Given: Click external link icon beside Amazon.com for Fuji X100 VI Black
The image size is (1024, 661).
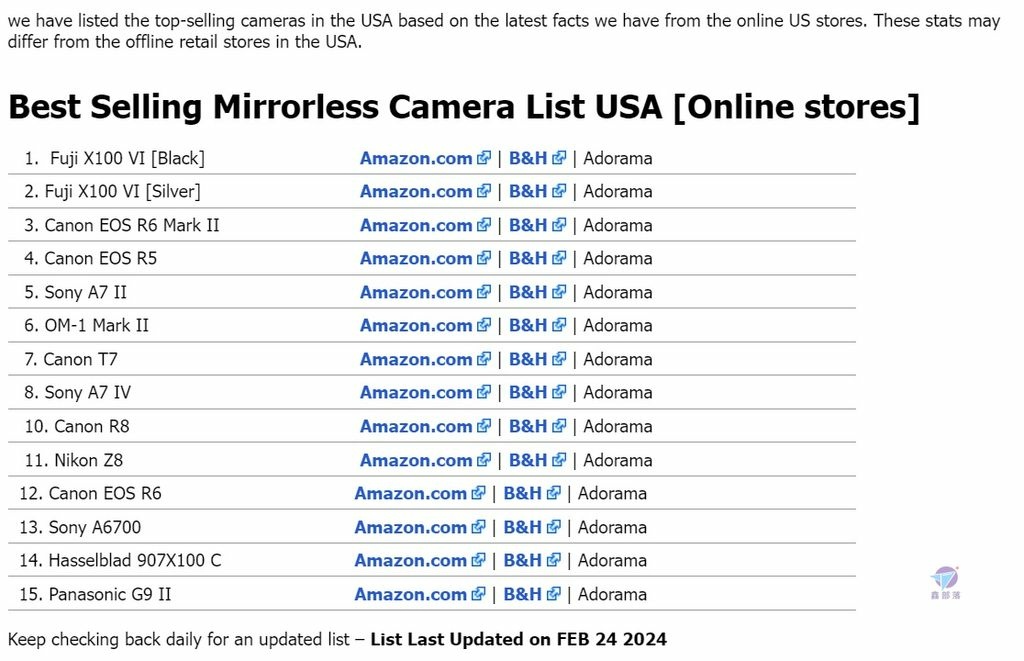Looking at the screenshot, I should [x=484, y=158].
